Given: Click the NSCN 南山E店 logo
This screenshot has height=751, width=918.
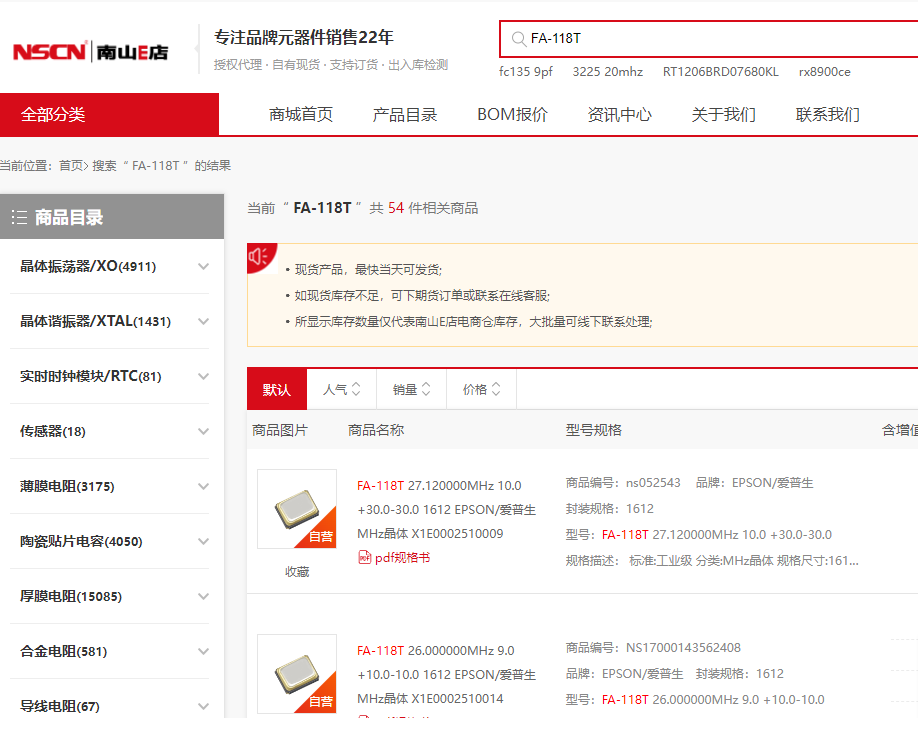Looking at the screenshot, I should pos(90,52).
